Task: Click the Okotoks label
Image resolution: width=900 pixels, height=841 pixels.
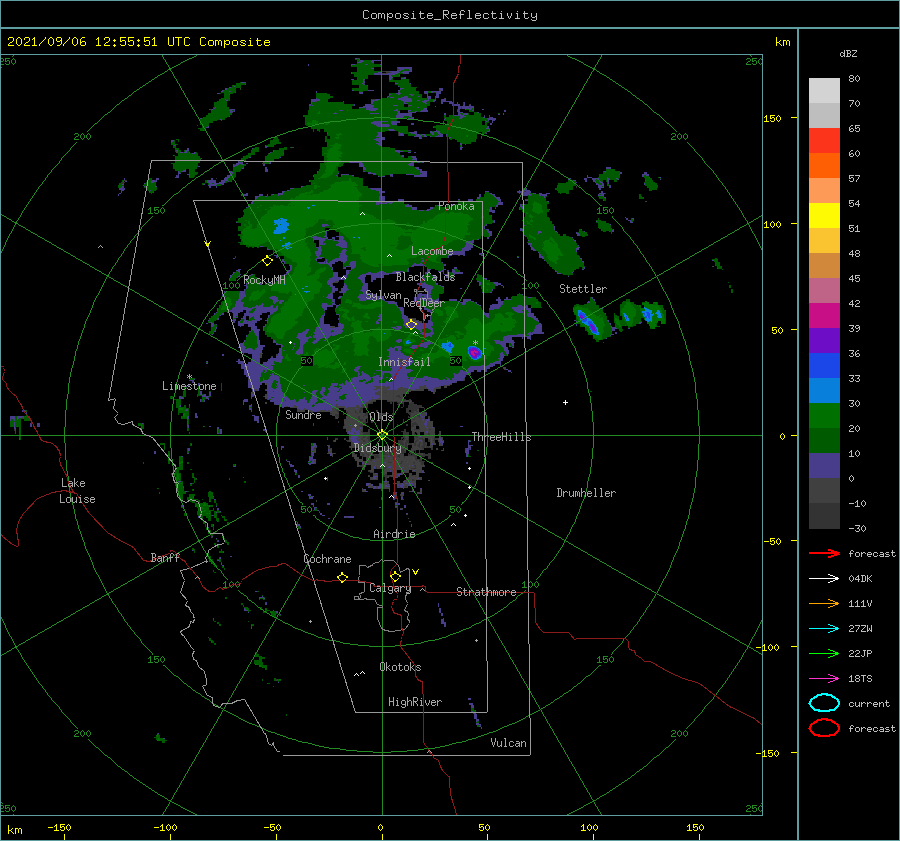Action: click(400, 667)
